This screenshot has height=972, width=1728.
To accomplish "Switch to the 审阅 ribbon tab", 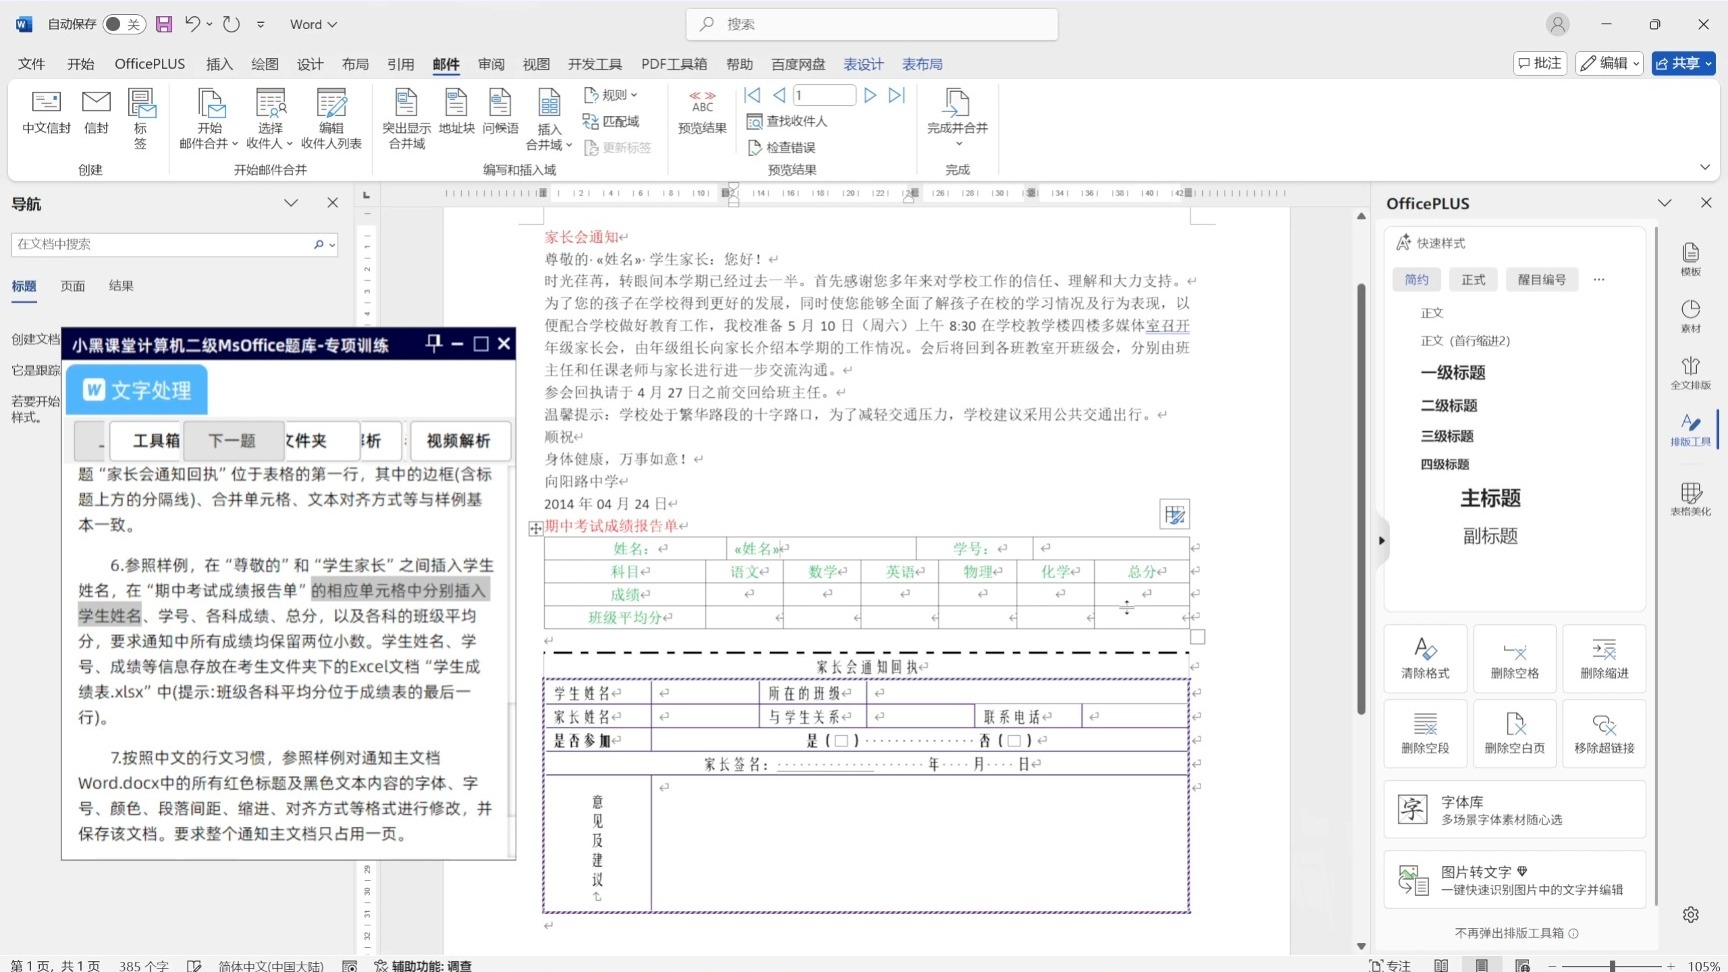I will pyautogui.click(x=490, y=63).
